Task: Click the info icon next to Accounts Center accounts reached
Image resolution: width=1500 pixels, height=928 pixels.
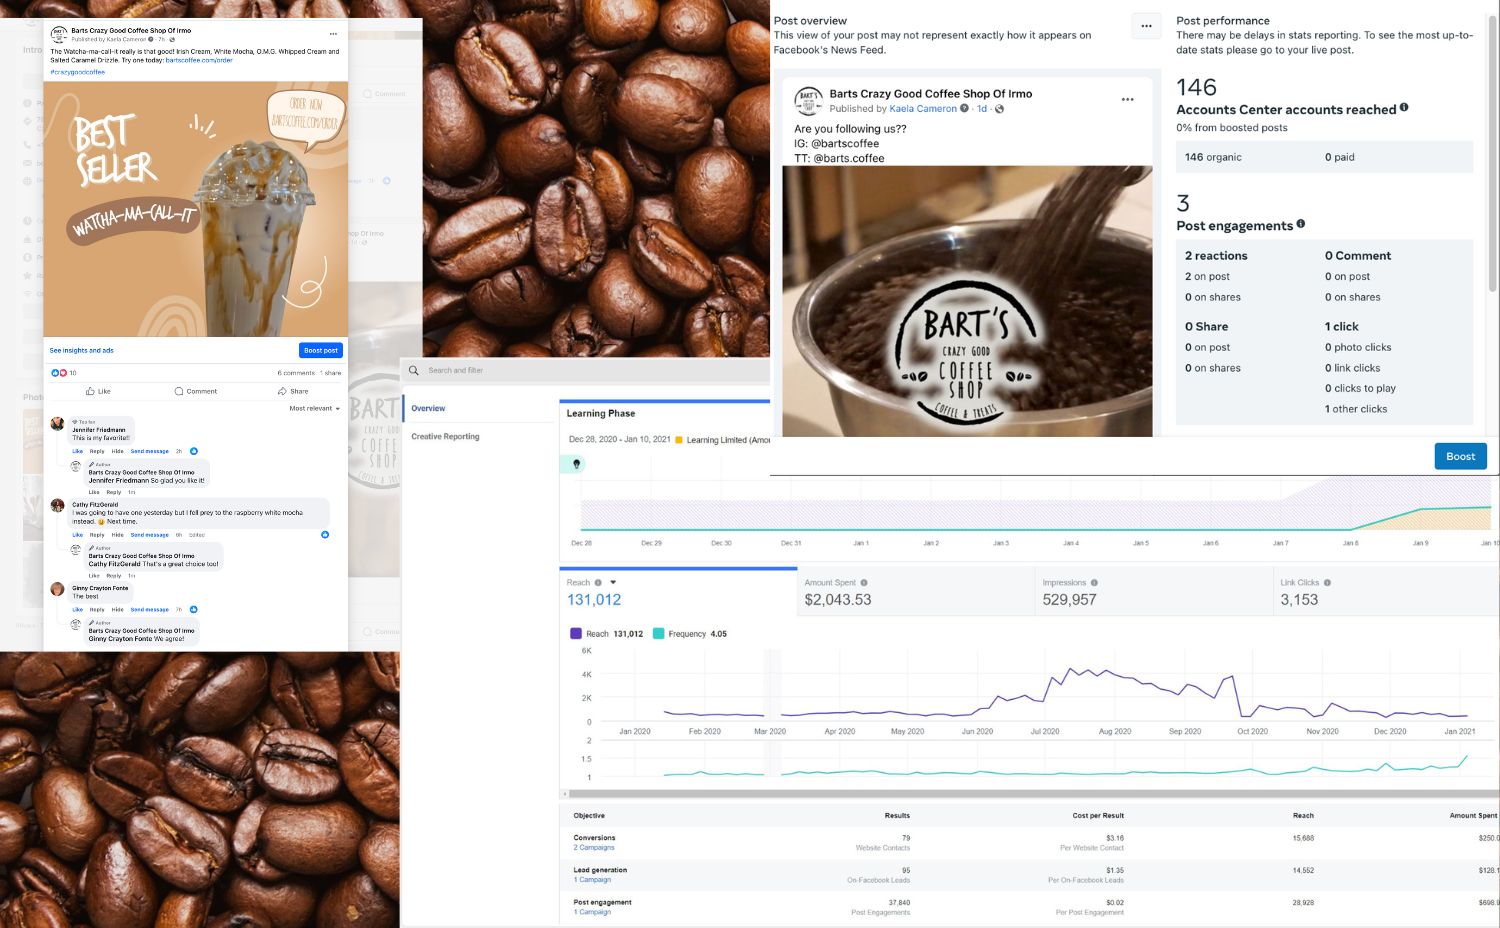Action: click(x=1404, y=107)
